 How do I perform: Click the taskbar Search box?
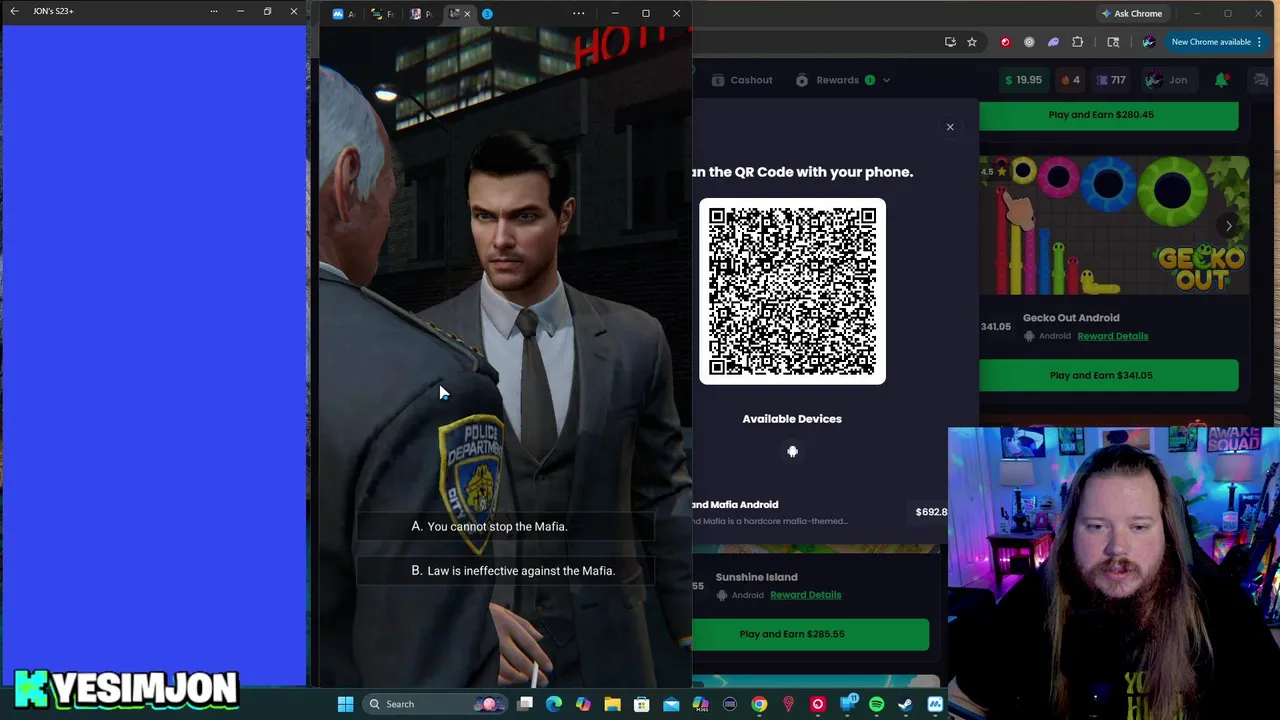click(433, 704)
